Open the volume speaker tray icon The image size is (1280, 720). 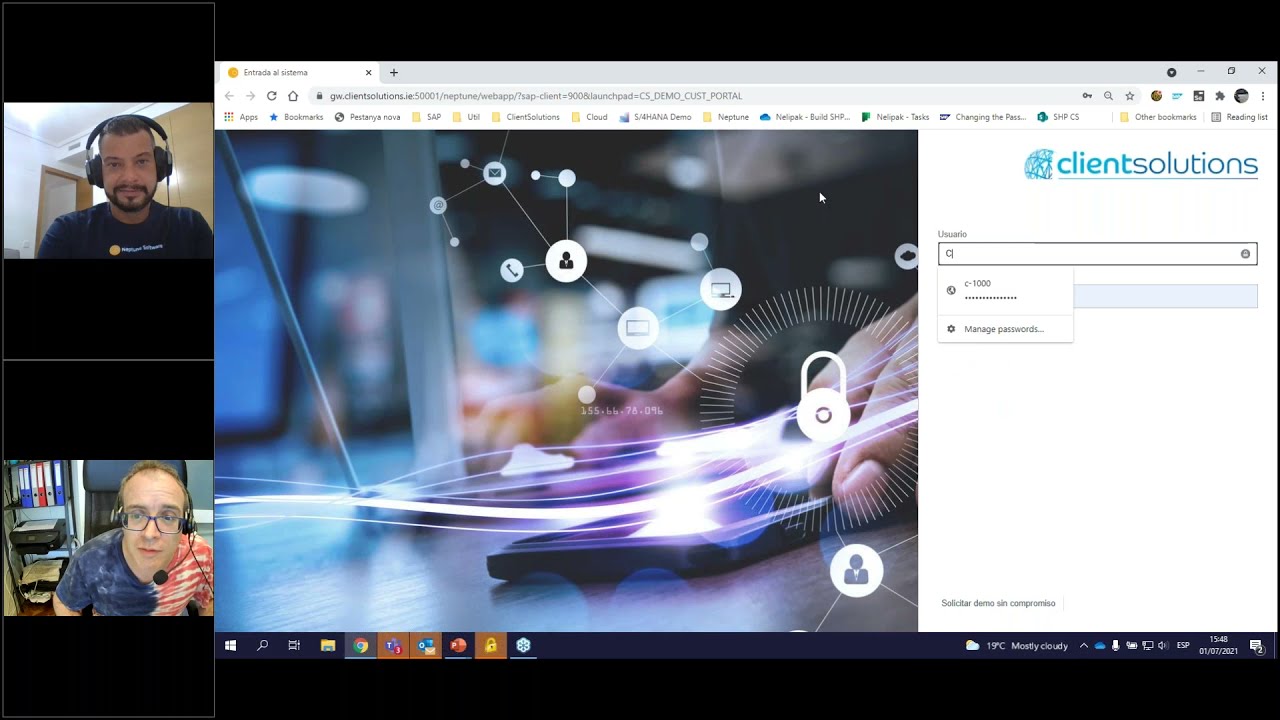[x=1163, y=646]
